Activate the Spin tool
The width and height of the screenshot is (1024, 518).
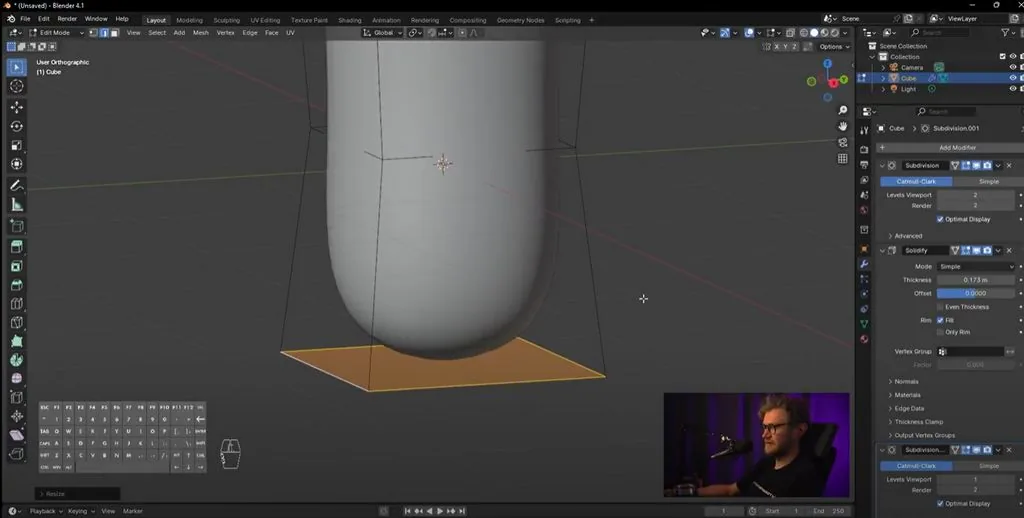coord(16,360)
